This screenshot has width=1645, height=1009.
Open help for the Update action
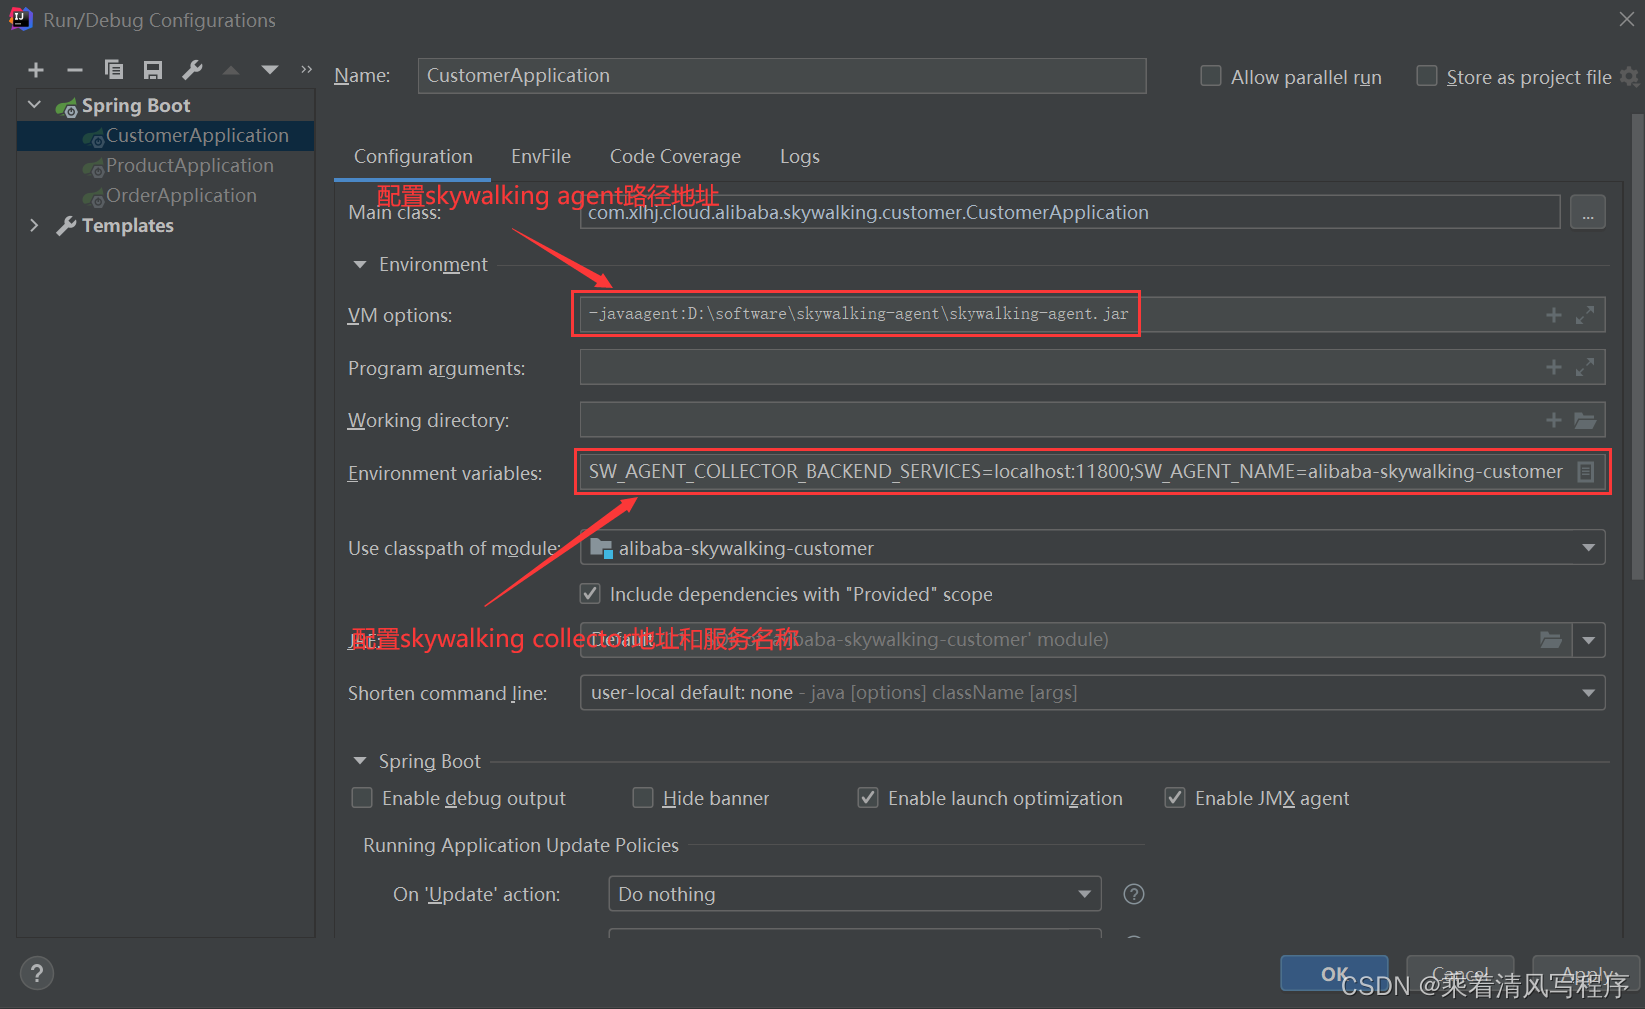[1134, 894]
